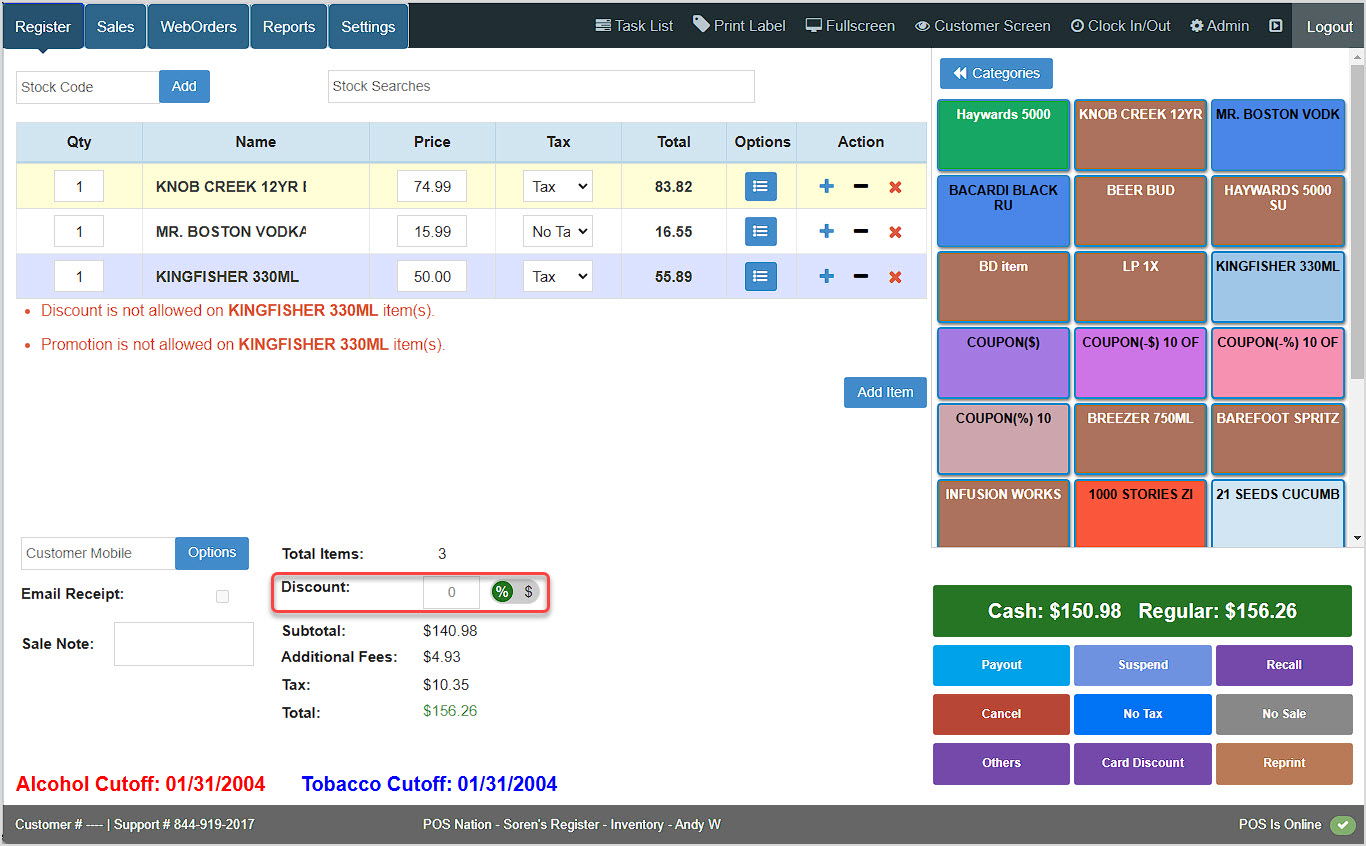
Task: Enter Fullscreen mode
Action: point(849,25)
